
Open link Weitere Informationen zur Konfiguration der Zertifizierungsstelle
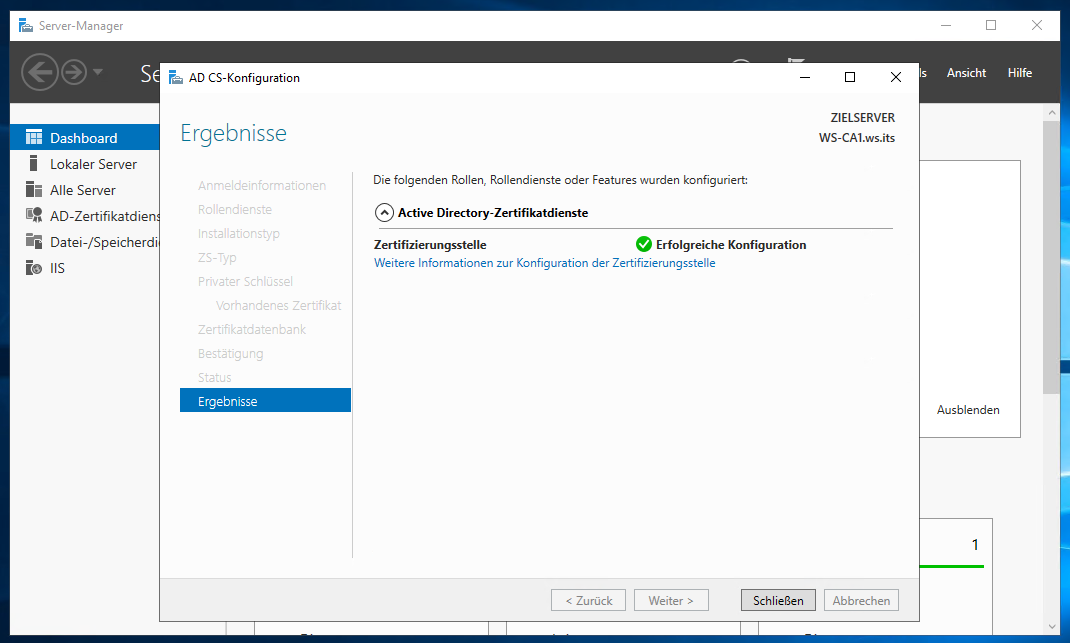545,263
